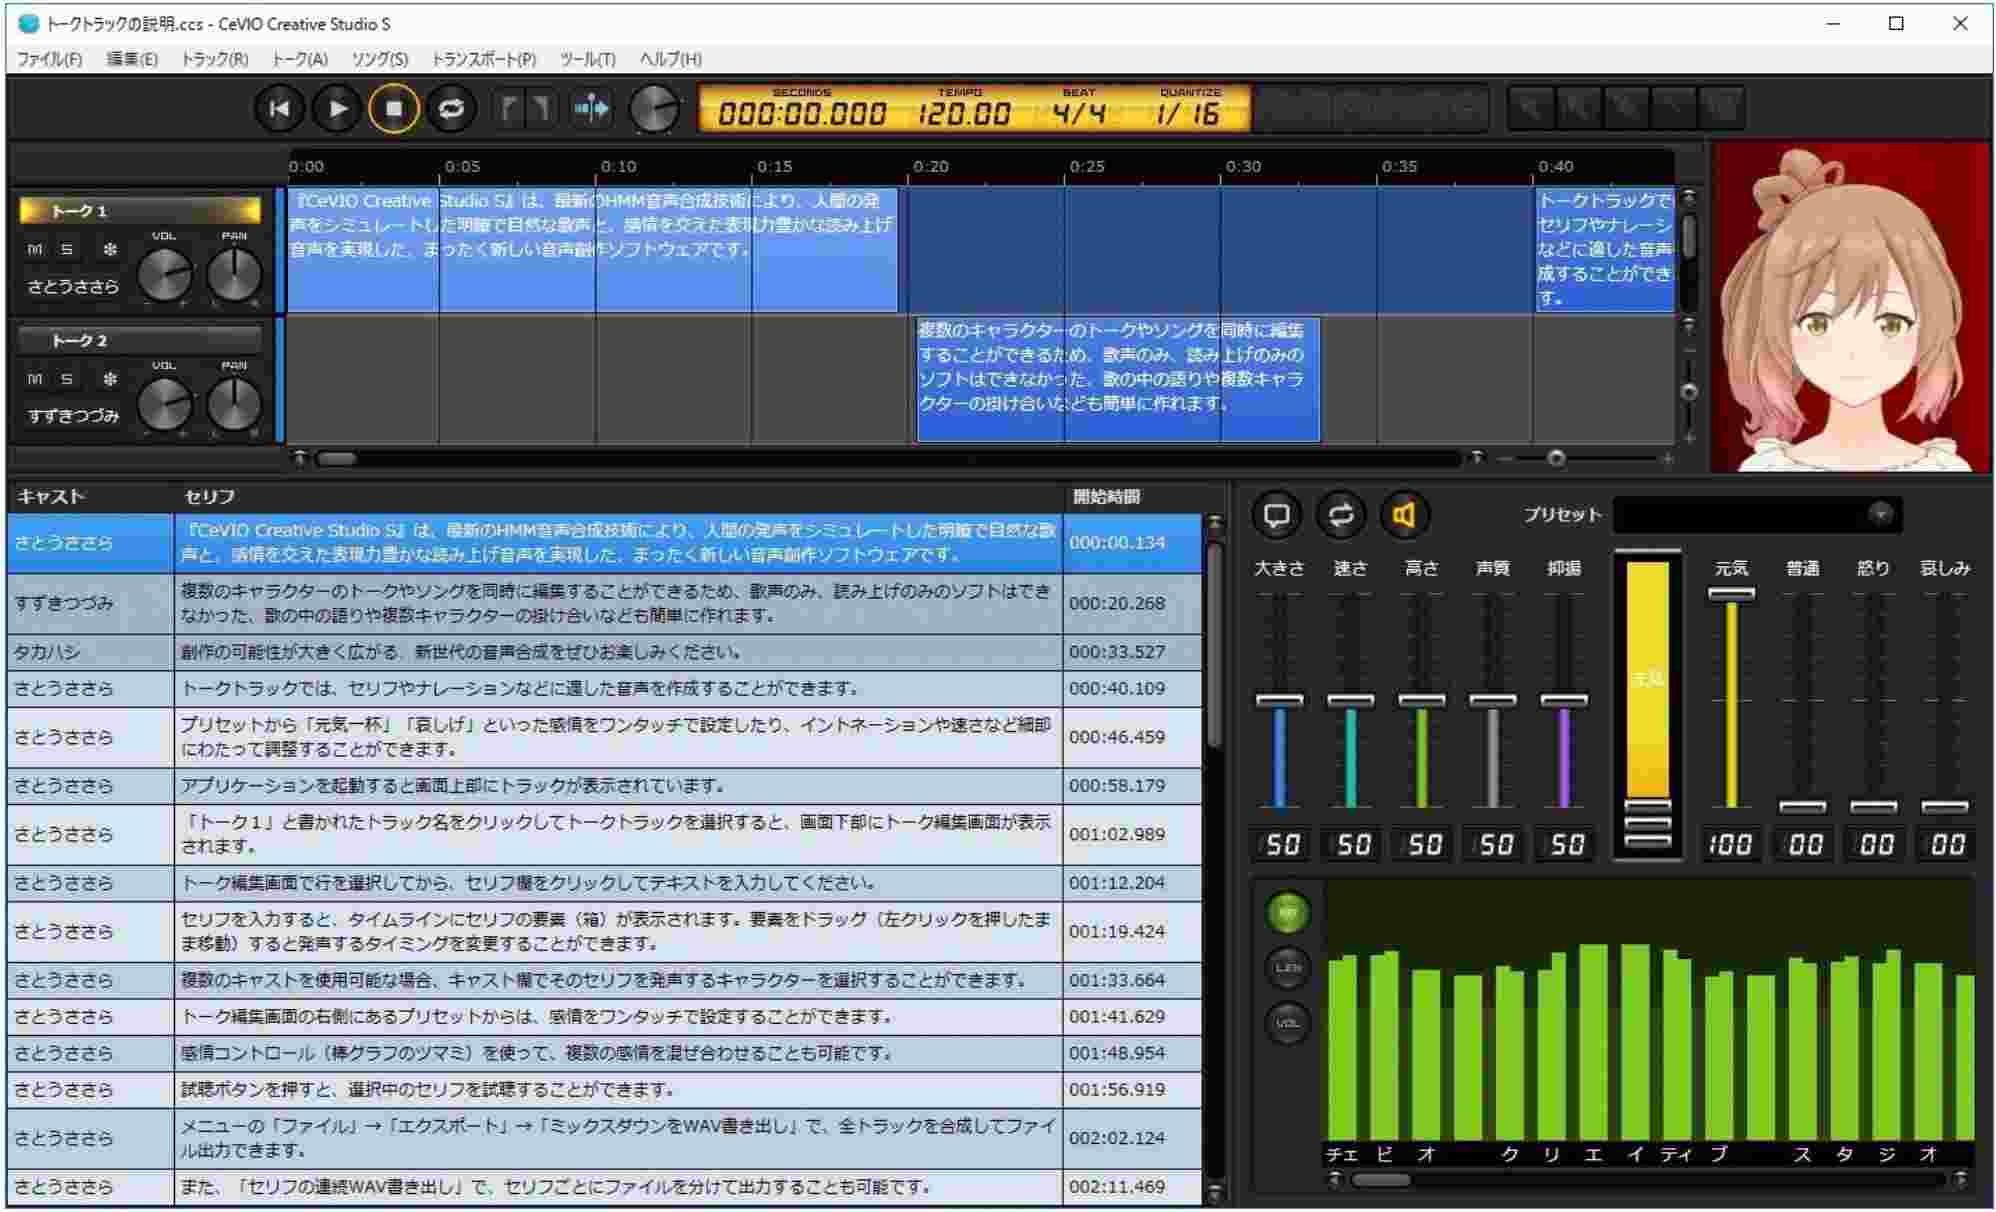Click the 高さ pitch slider handle
The width and height of the screenshot is (1996, 1212).
tap(1422, 700)
